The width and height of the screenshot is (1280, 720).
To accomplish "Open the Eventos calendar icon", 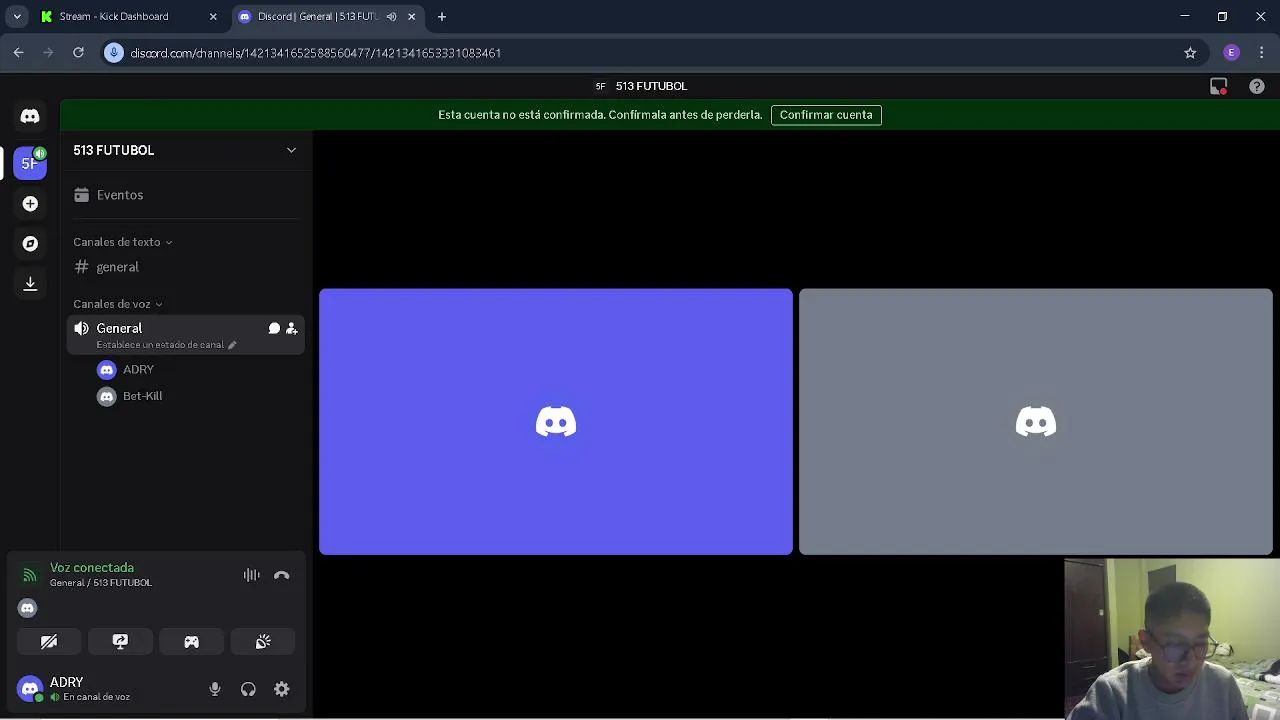I will click(x=81, y=195).
